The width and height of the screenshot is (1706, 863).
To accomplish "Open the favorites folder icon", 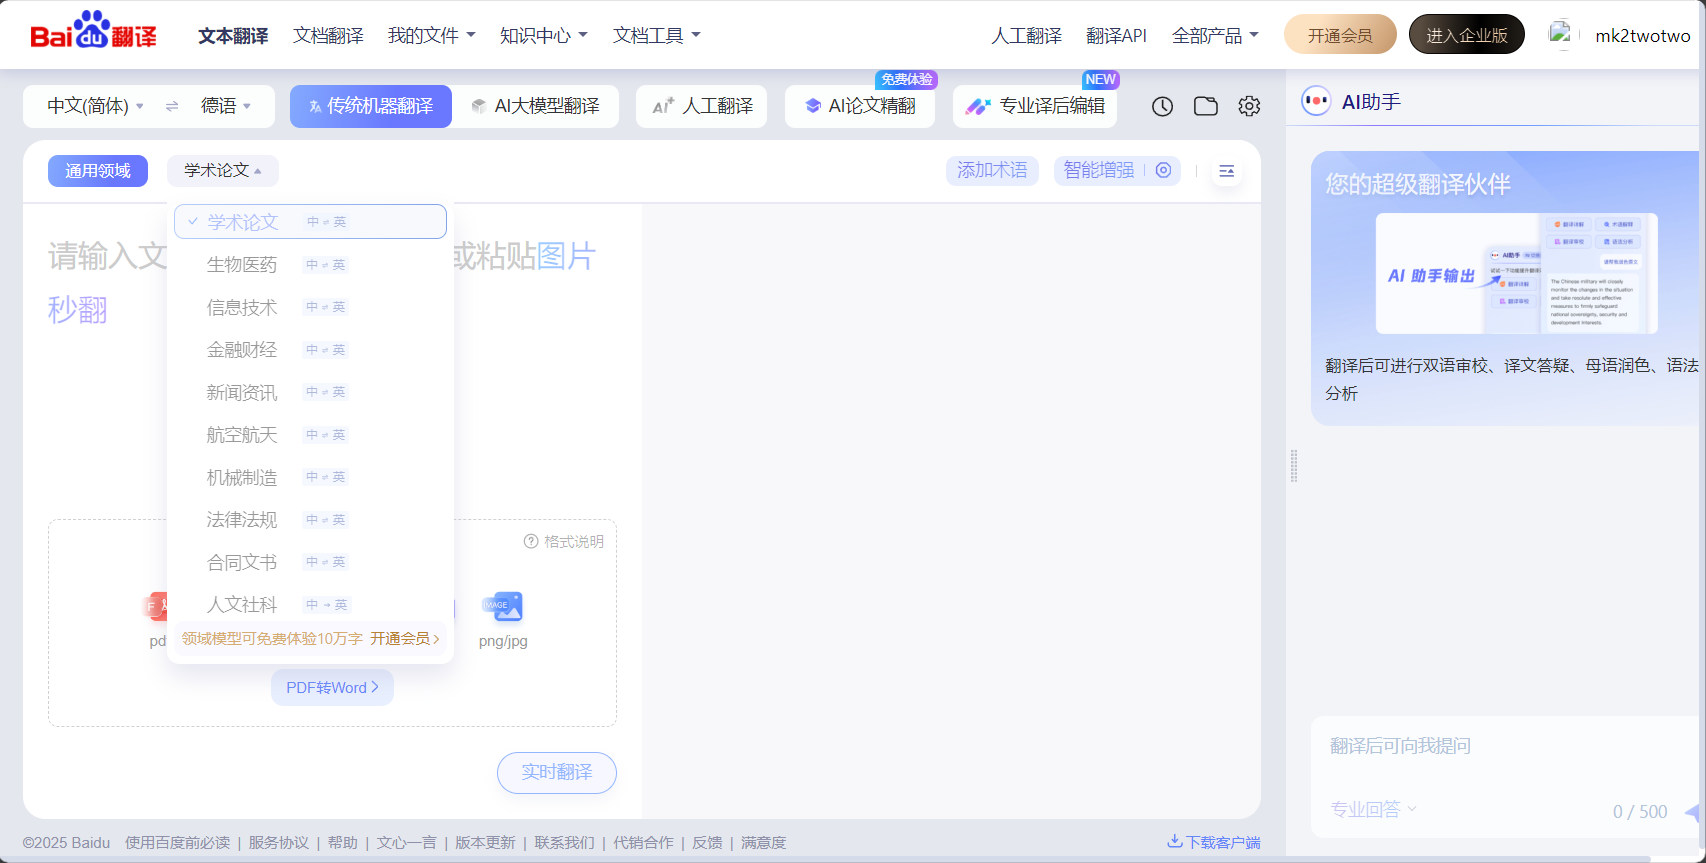I will click(x=1206, y=106).
